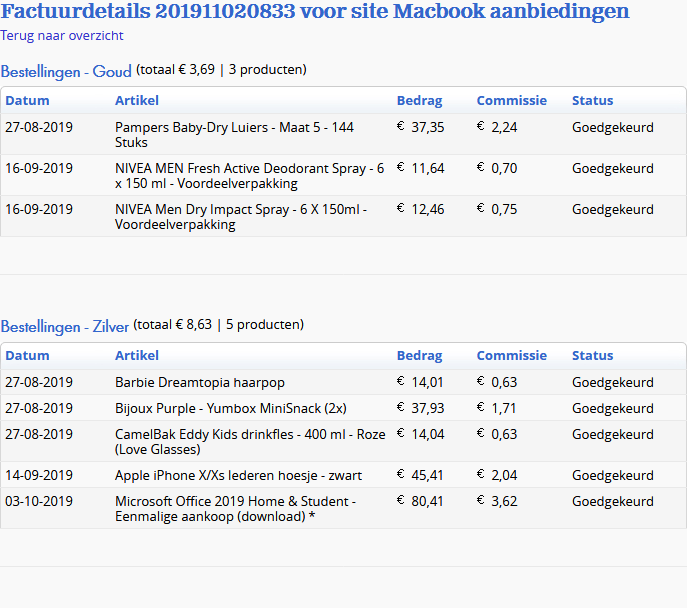Click 'Goedgekeurd' status in Barbie row
The width and height of the screenshot is (687, 608).
(x=613, y=383)
